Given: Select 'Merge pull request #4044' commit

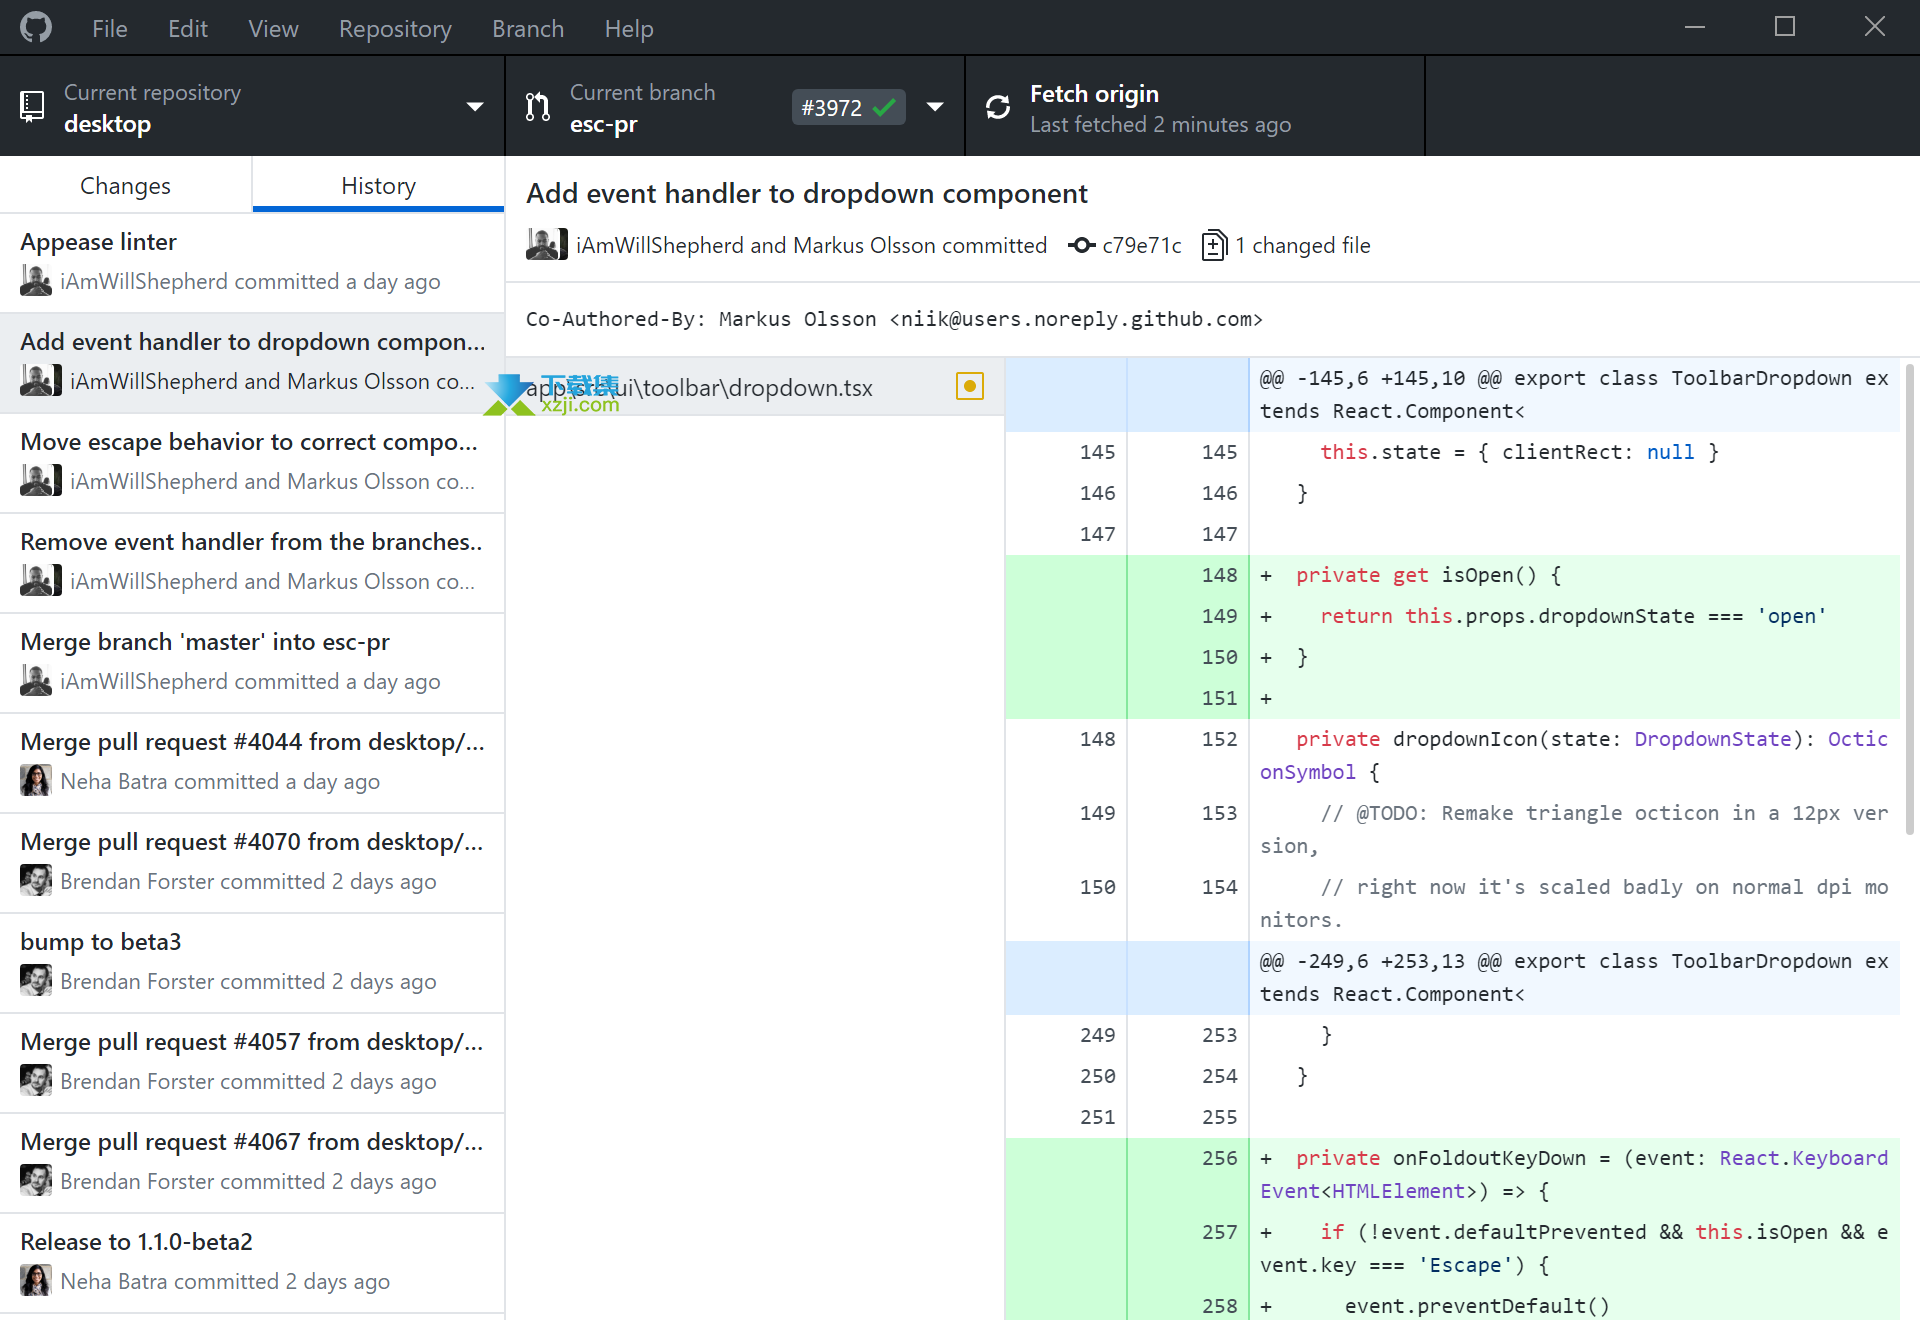Looking at the screenshot, I should pos(252,763).
